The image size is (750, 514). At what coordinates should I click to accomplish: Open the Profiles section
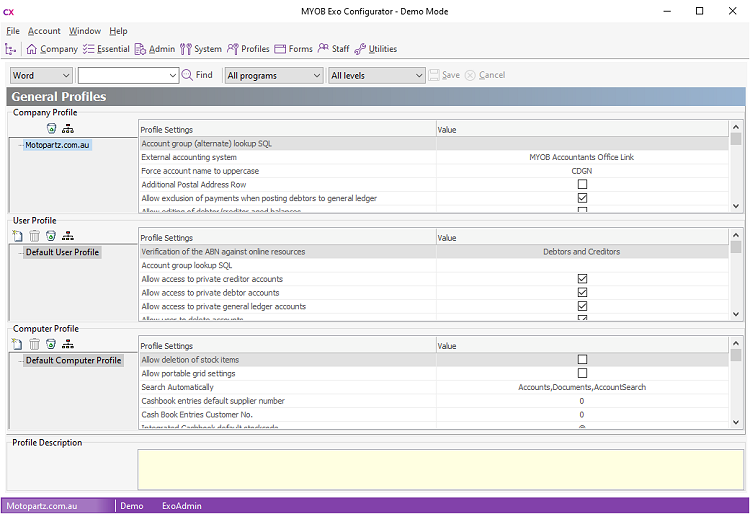(248, 49)
